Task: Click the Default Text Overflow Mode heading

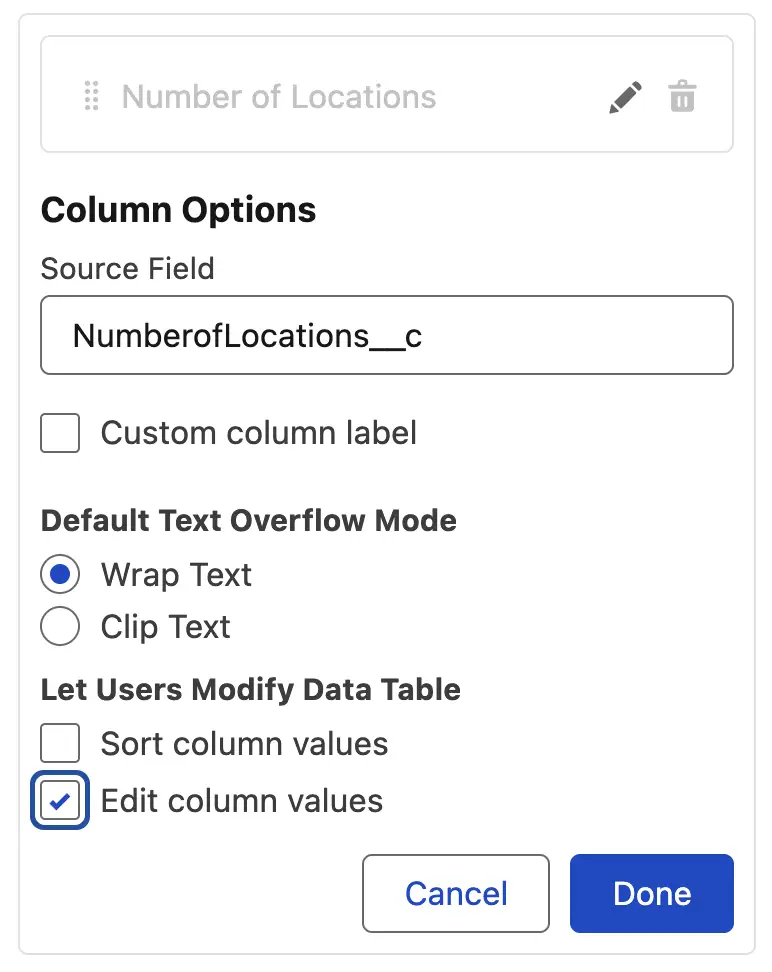Action: [249, 520]
